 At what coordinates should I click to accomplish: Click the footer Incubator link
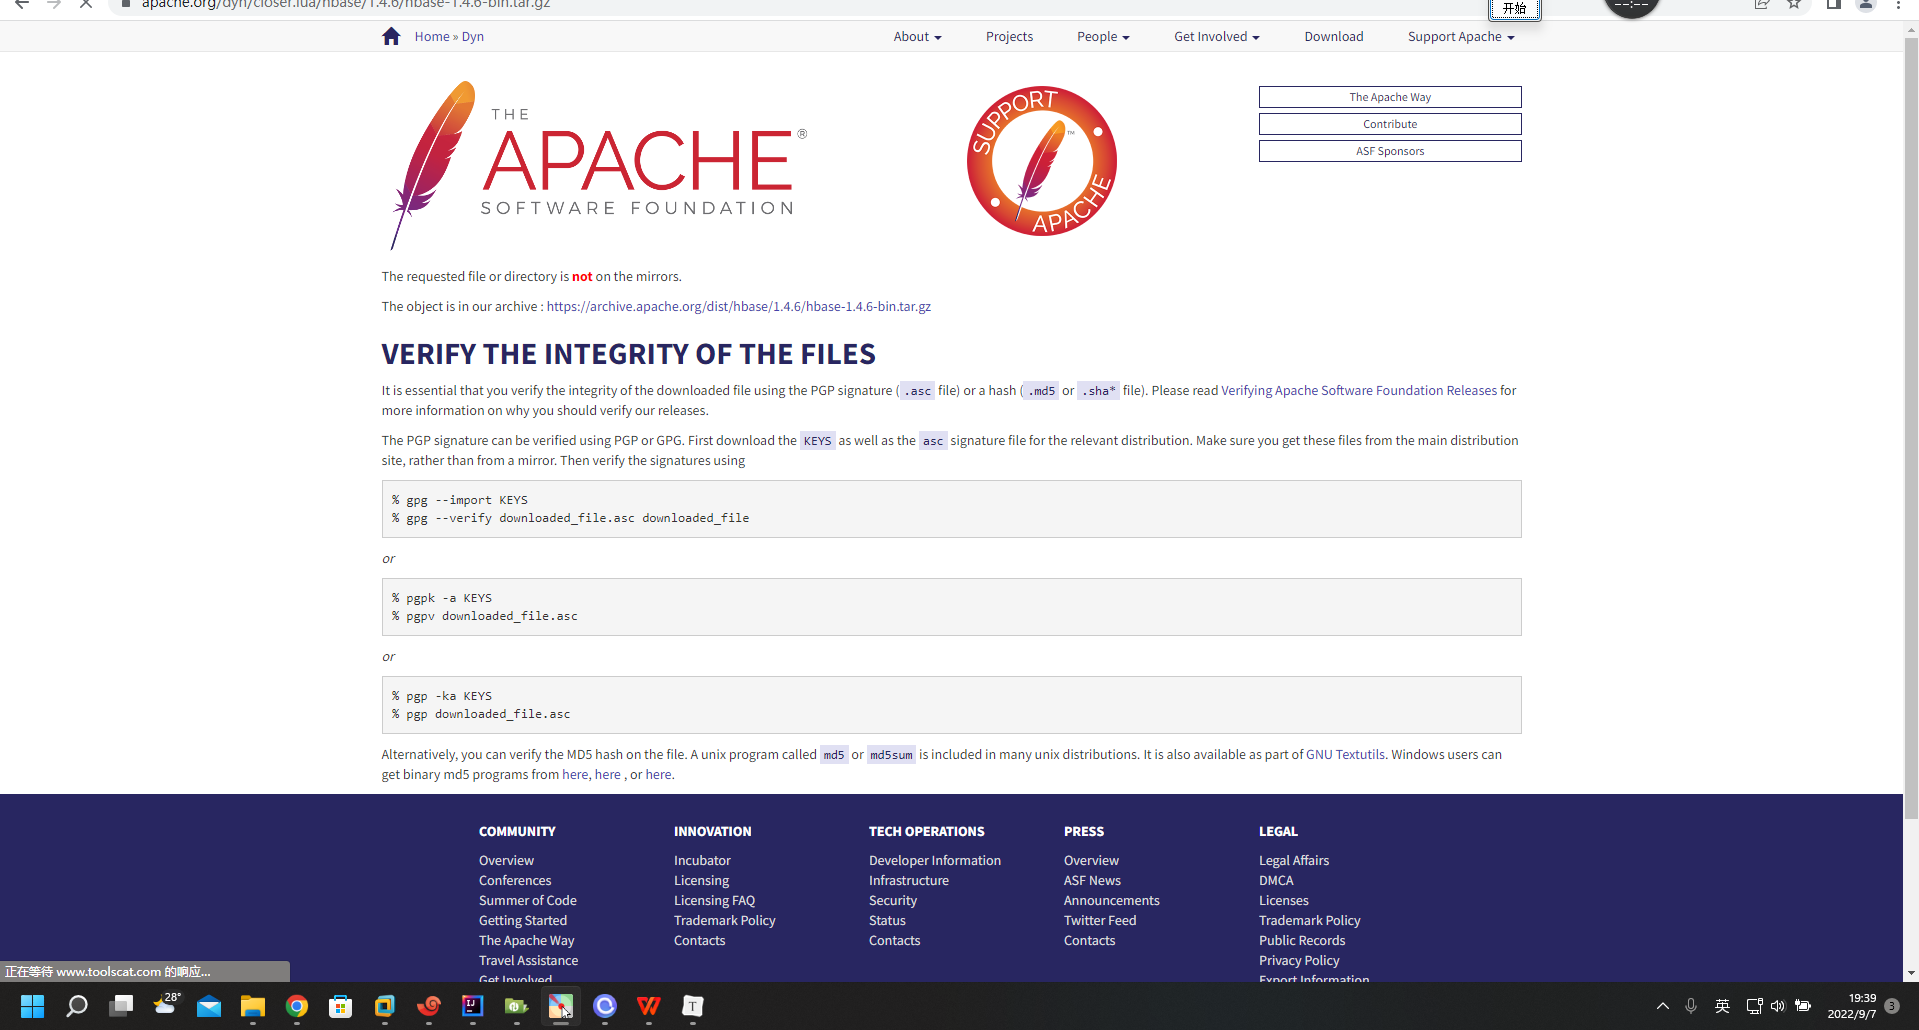pos(702,861)
